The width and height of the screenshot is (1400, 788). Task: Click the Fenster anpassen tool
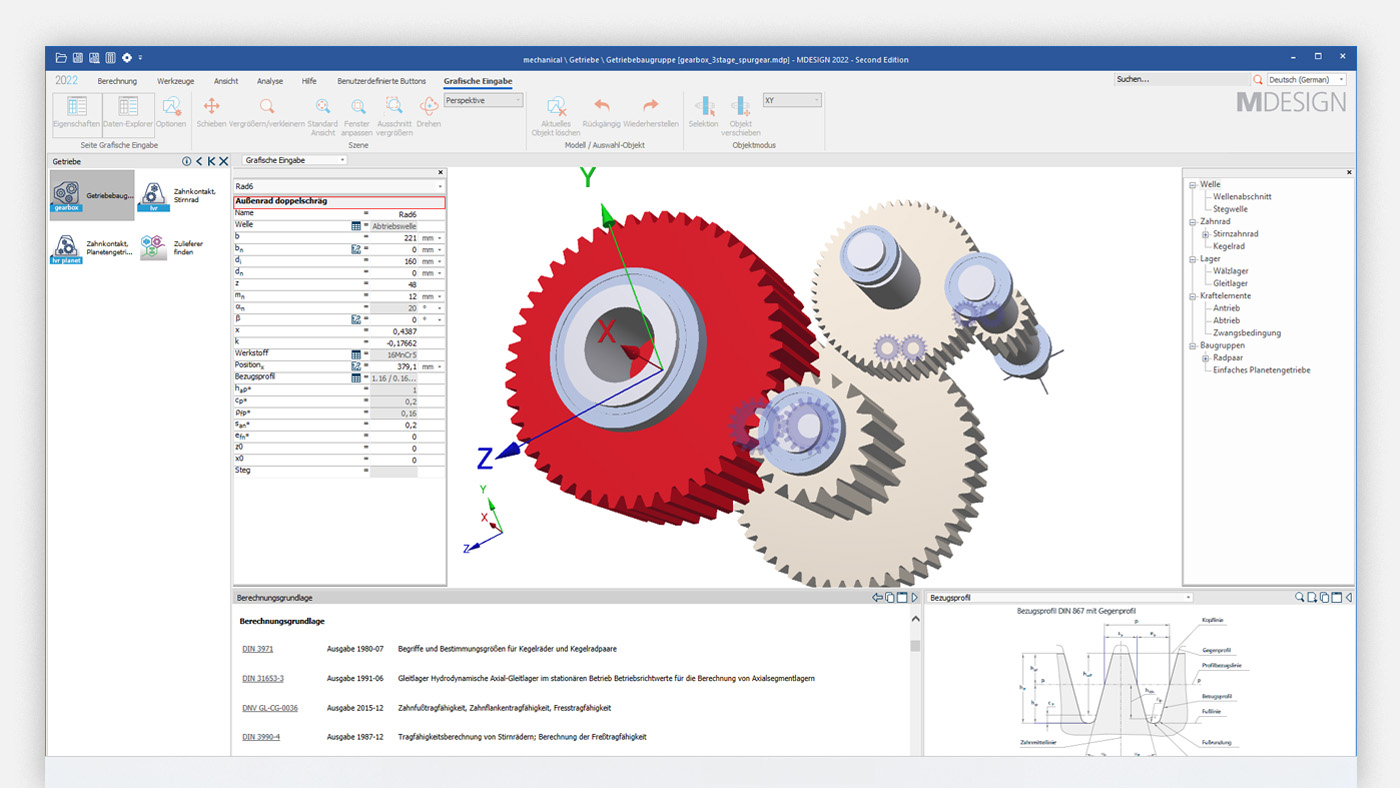pos(357,117)
